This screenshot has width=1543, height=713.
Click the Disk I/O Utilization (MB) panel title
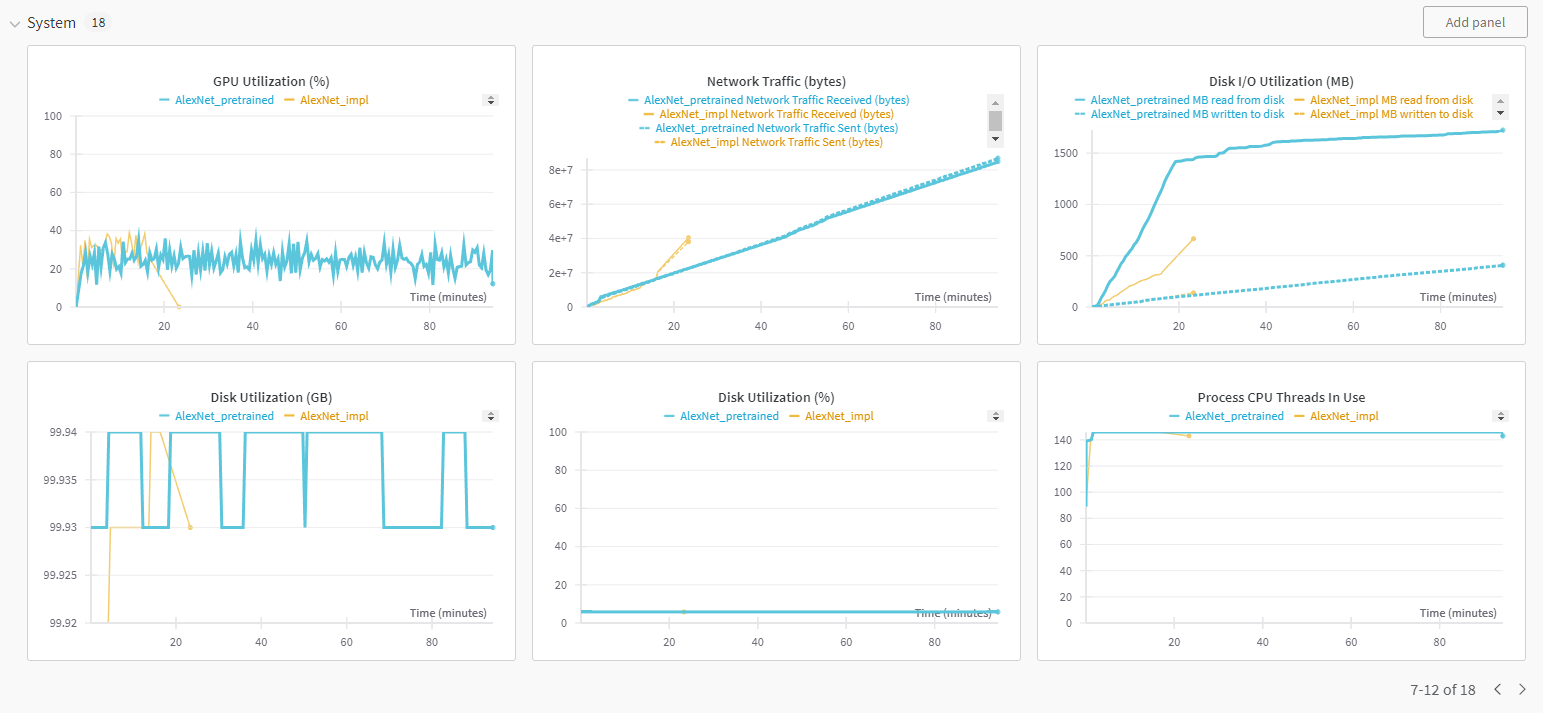(x=1281, y=82)
